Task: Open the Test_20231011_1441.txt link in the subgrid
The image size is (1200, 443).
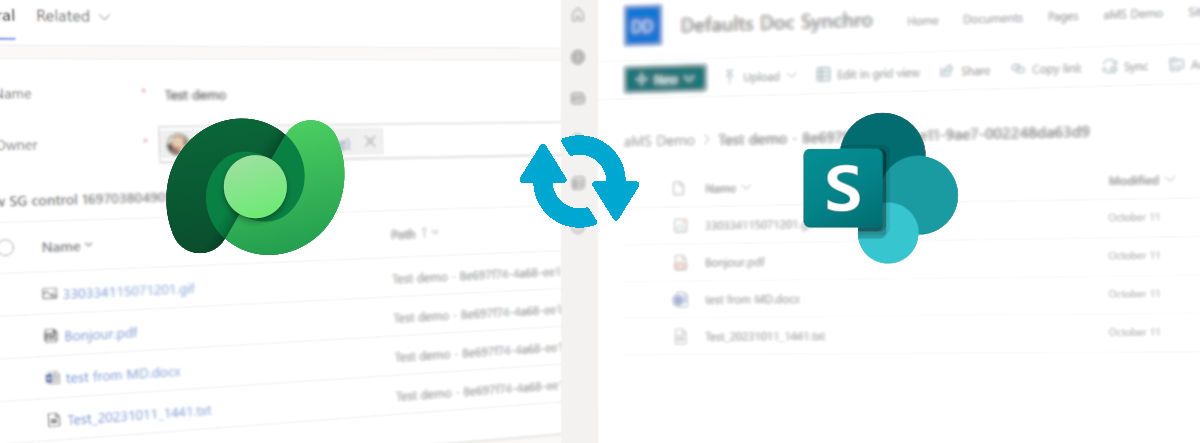Action: pyautogui.click(x=140, y=415)
